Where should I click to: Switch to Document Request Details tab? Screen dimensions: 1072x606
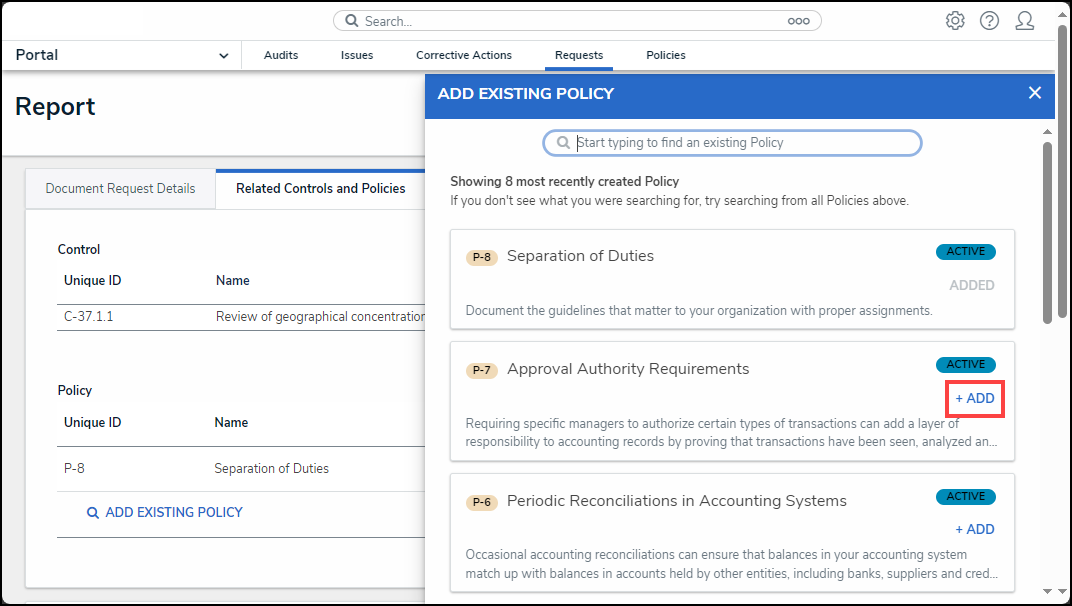120,189
